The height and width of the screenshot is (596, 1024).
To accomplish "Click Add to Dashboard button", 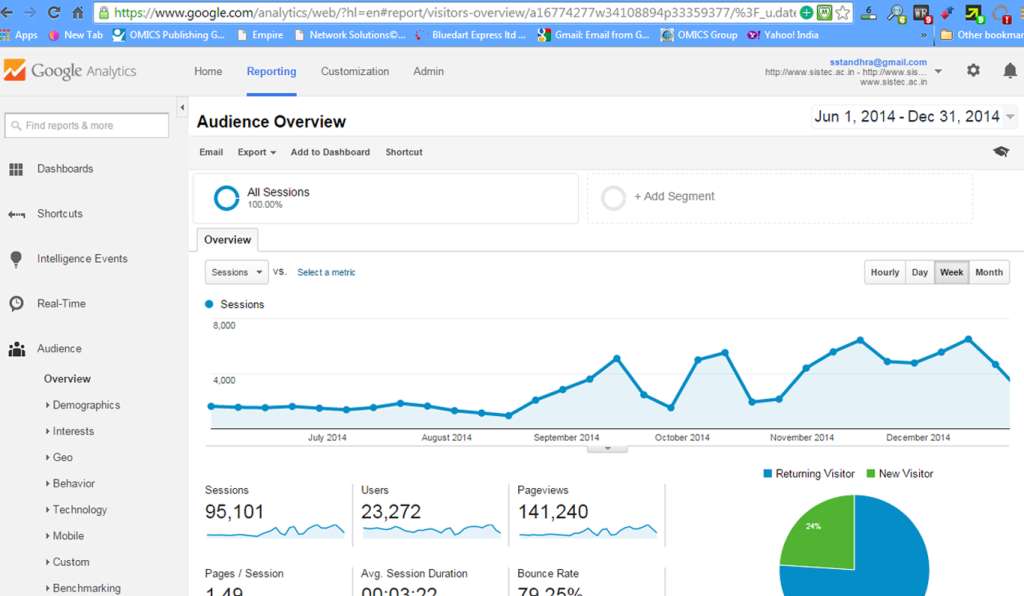I will pos(330,152).
